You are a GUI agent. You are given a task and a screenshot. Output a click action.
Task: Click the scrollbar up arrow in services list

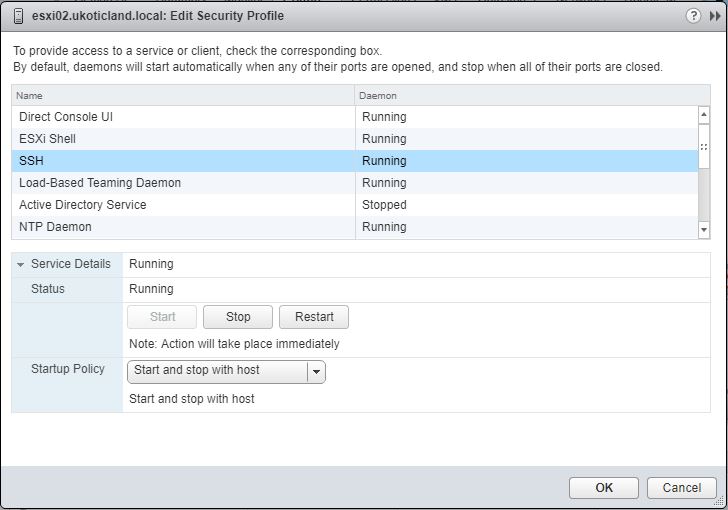click(704, 114)
